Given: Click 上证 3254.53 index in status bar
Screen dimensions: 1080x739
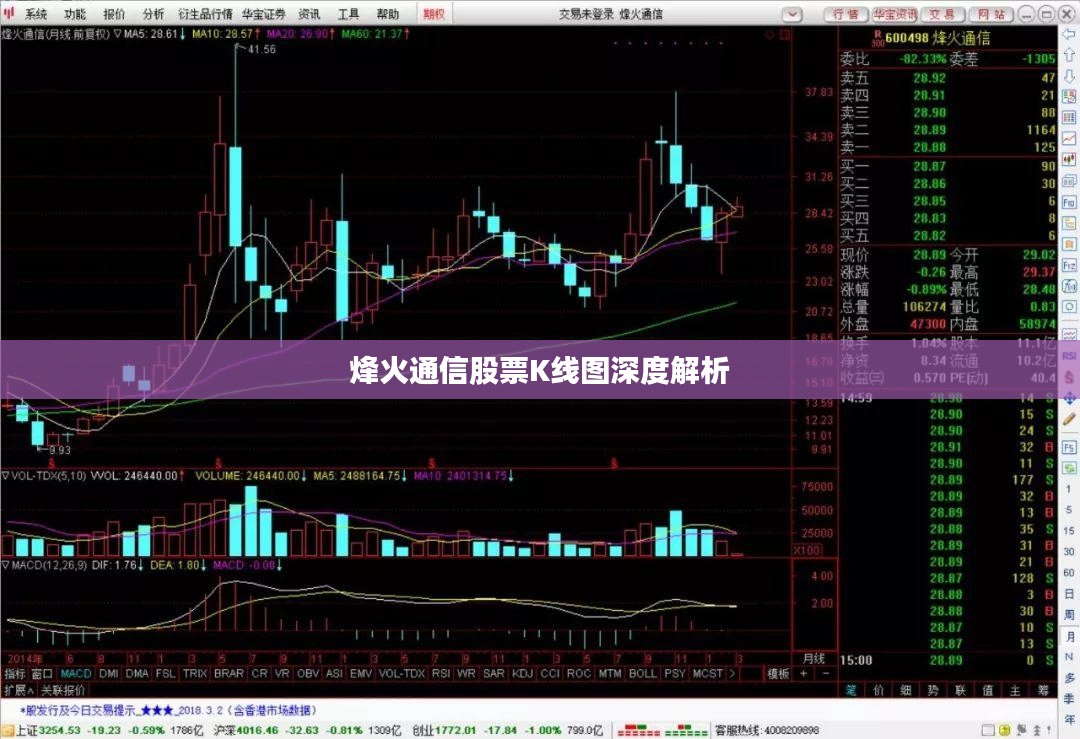Looking at the screenshot, I should 48,730.
